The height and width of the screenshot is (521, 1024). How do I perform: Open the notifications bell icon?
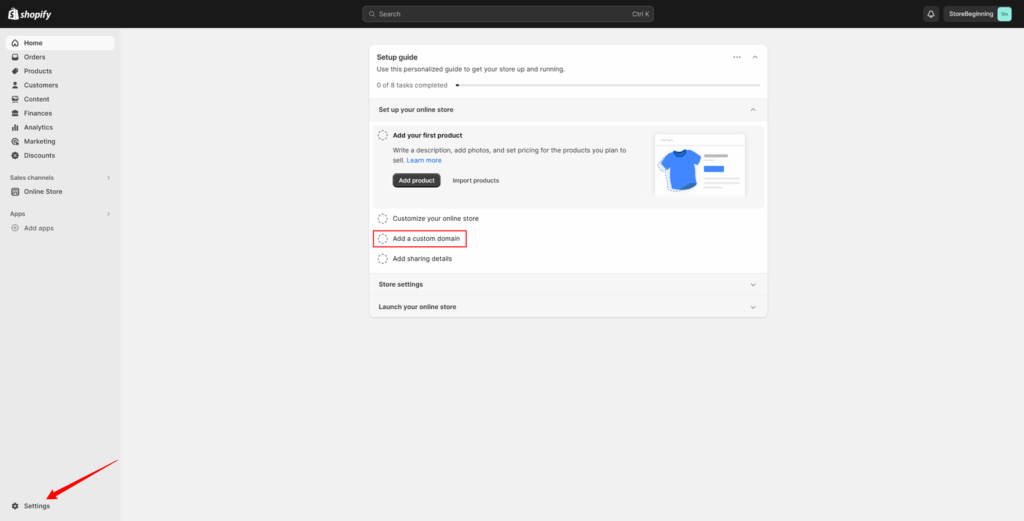(x=931, y=14)
